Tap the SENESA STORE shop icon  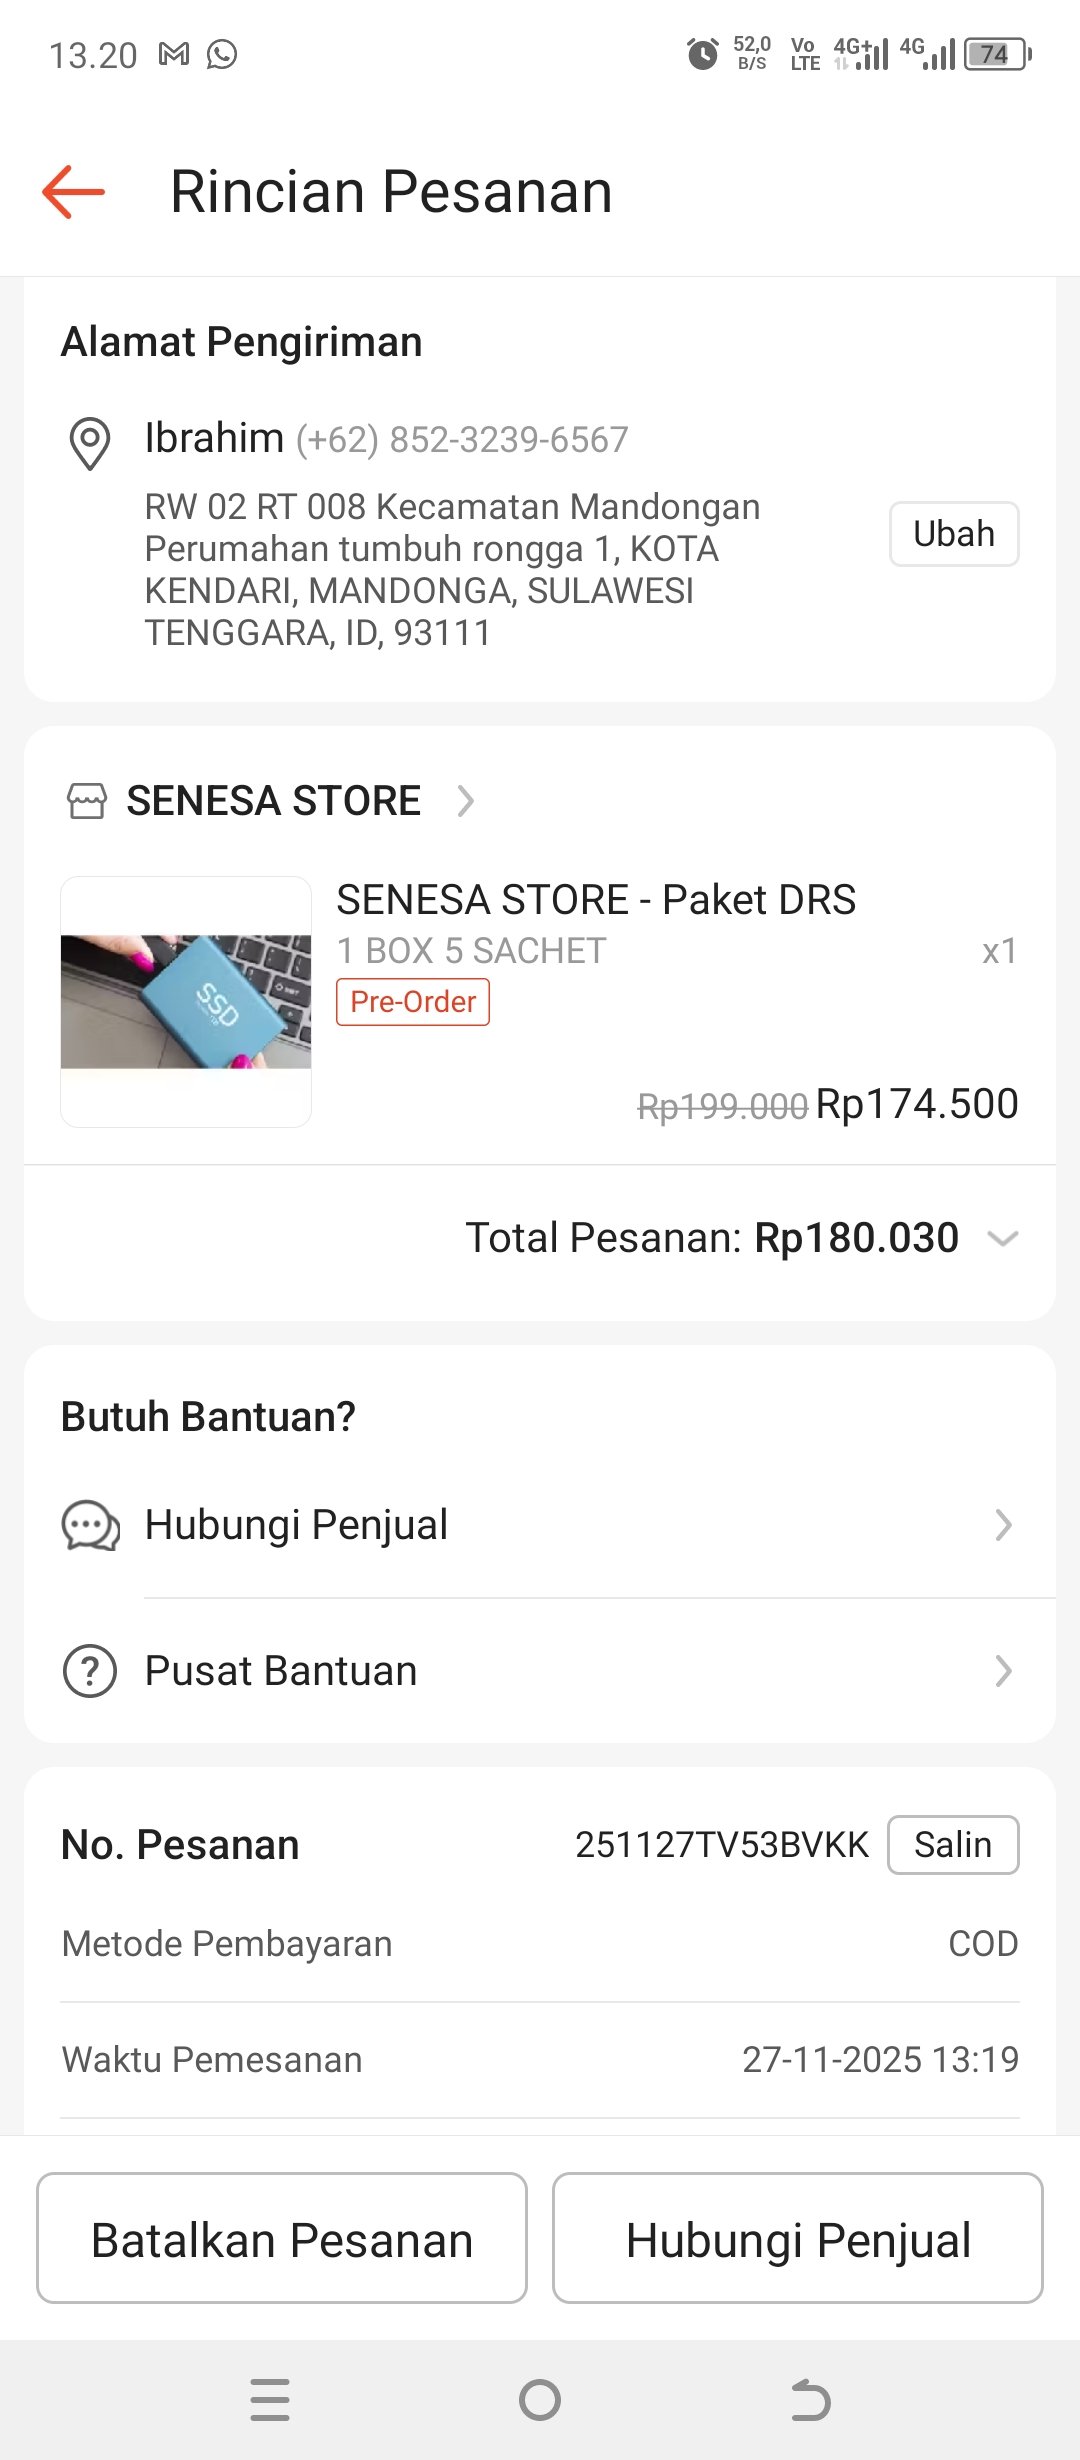click(x=86, y=801)
